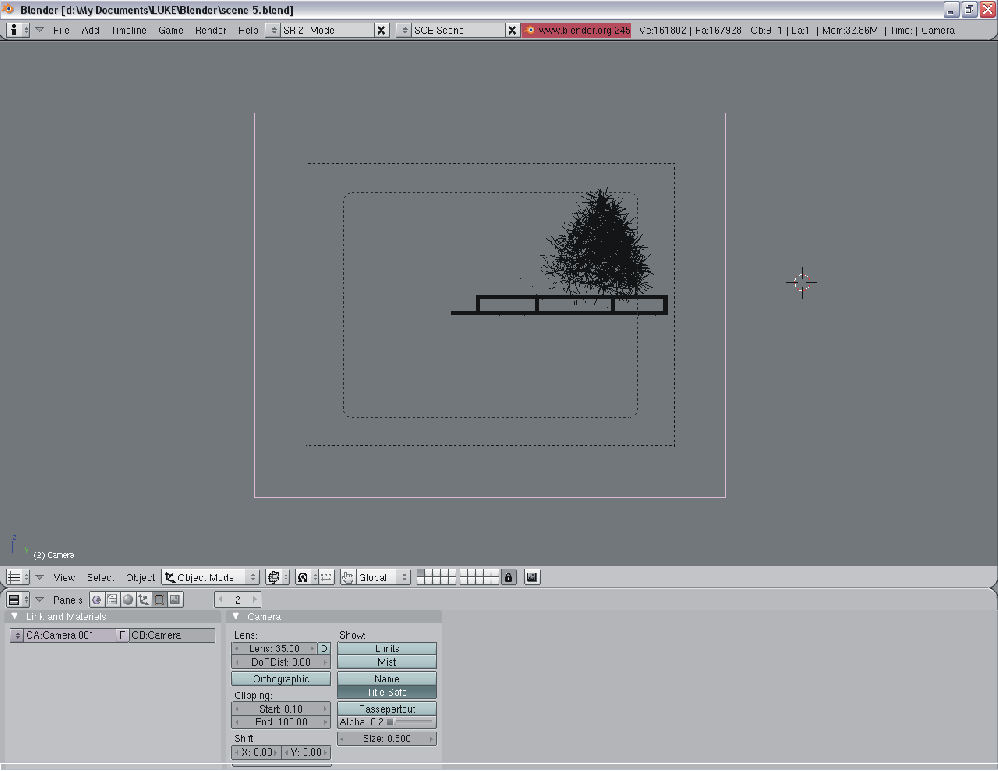
Task: Collapse the 3D view header menus
Action: point(39,577)
